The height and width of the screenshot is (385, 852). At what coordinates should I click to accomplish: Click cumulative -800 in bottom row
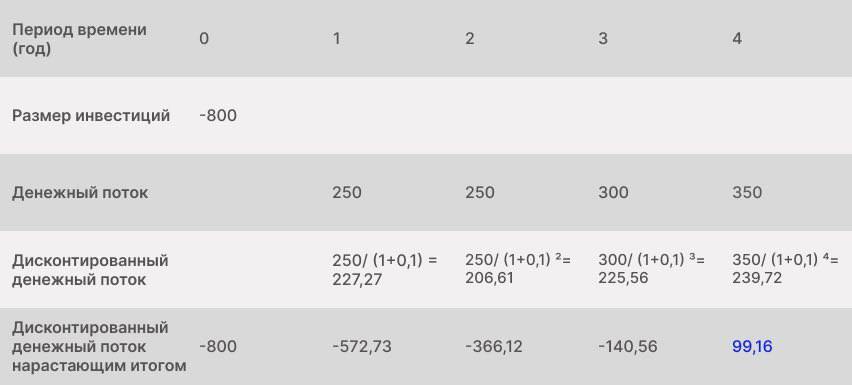pyautogui.click(x=218, y=346)
